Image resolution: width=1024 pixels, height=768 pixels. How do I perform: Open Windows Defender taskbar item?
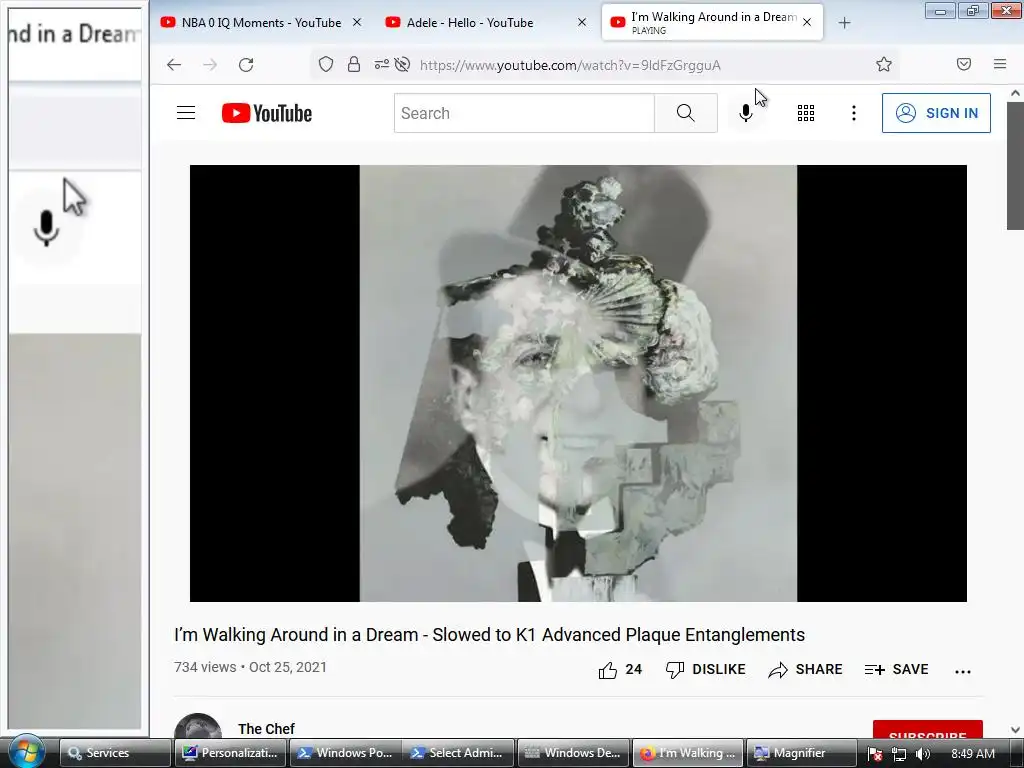(573, 753)
